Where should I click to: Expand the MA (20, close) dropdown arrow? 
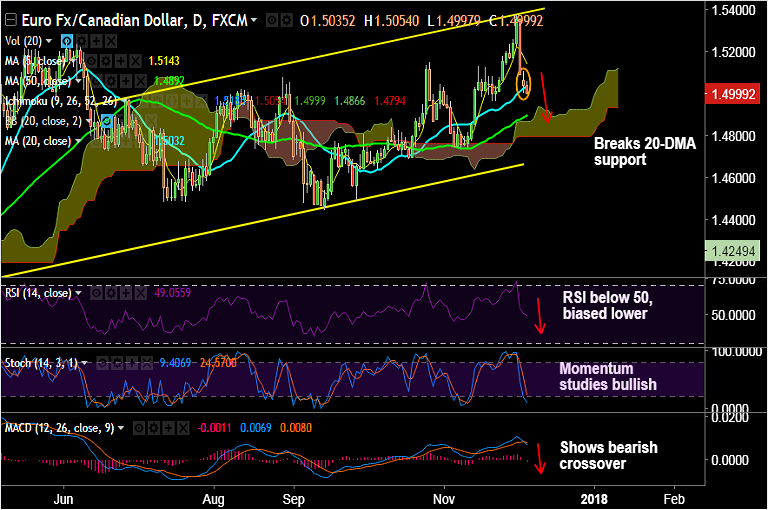coord(78,141)
